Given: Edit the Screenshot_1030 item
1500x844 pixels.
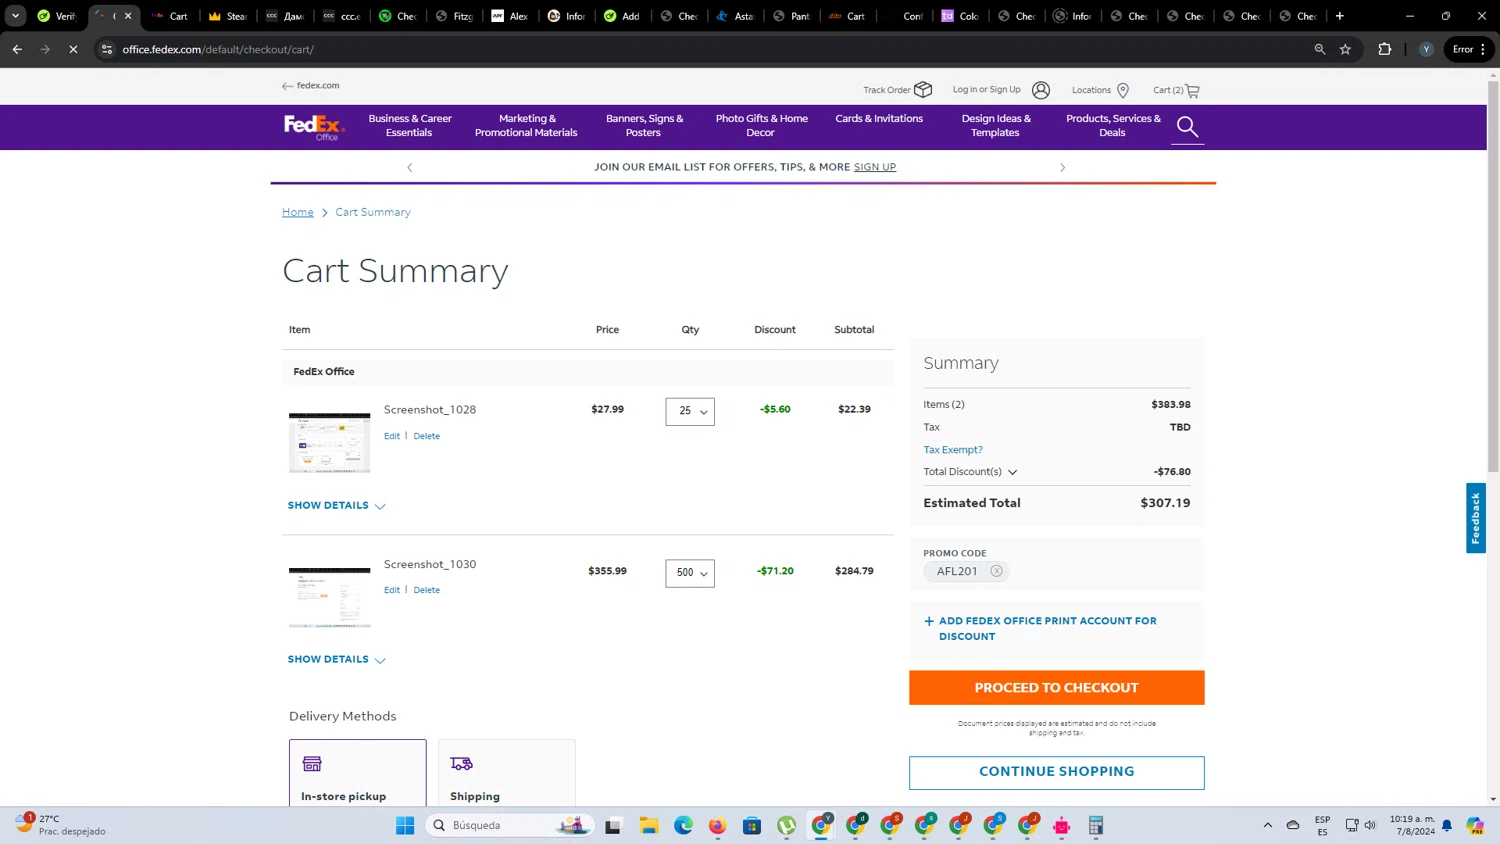Looking at the screenshot, I should 392,590.
